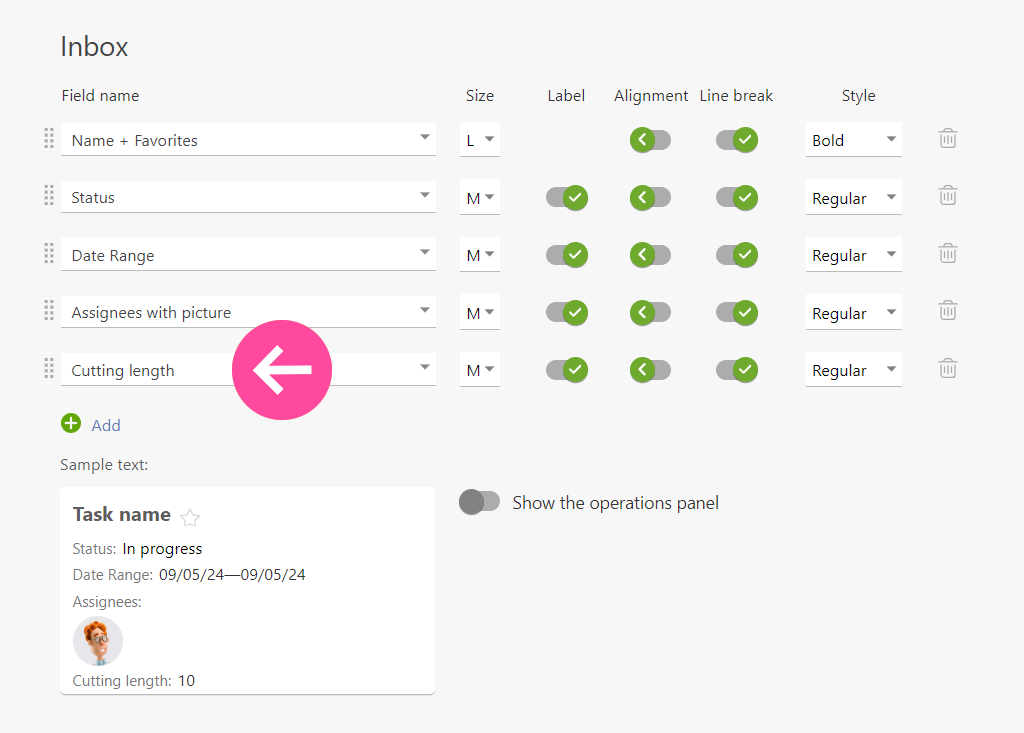The width and height of the screenshot is (1024, 733).
Task: Click the assignee avatar in sample card
Action: (x=98, y=641)
